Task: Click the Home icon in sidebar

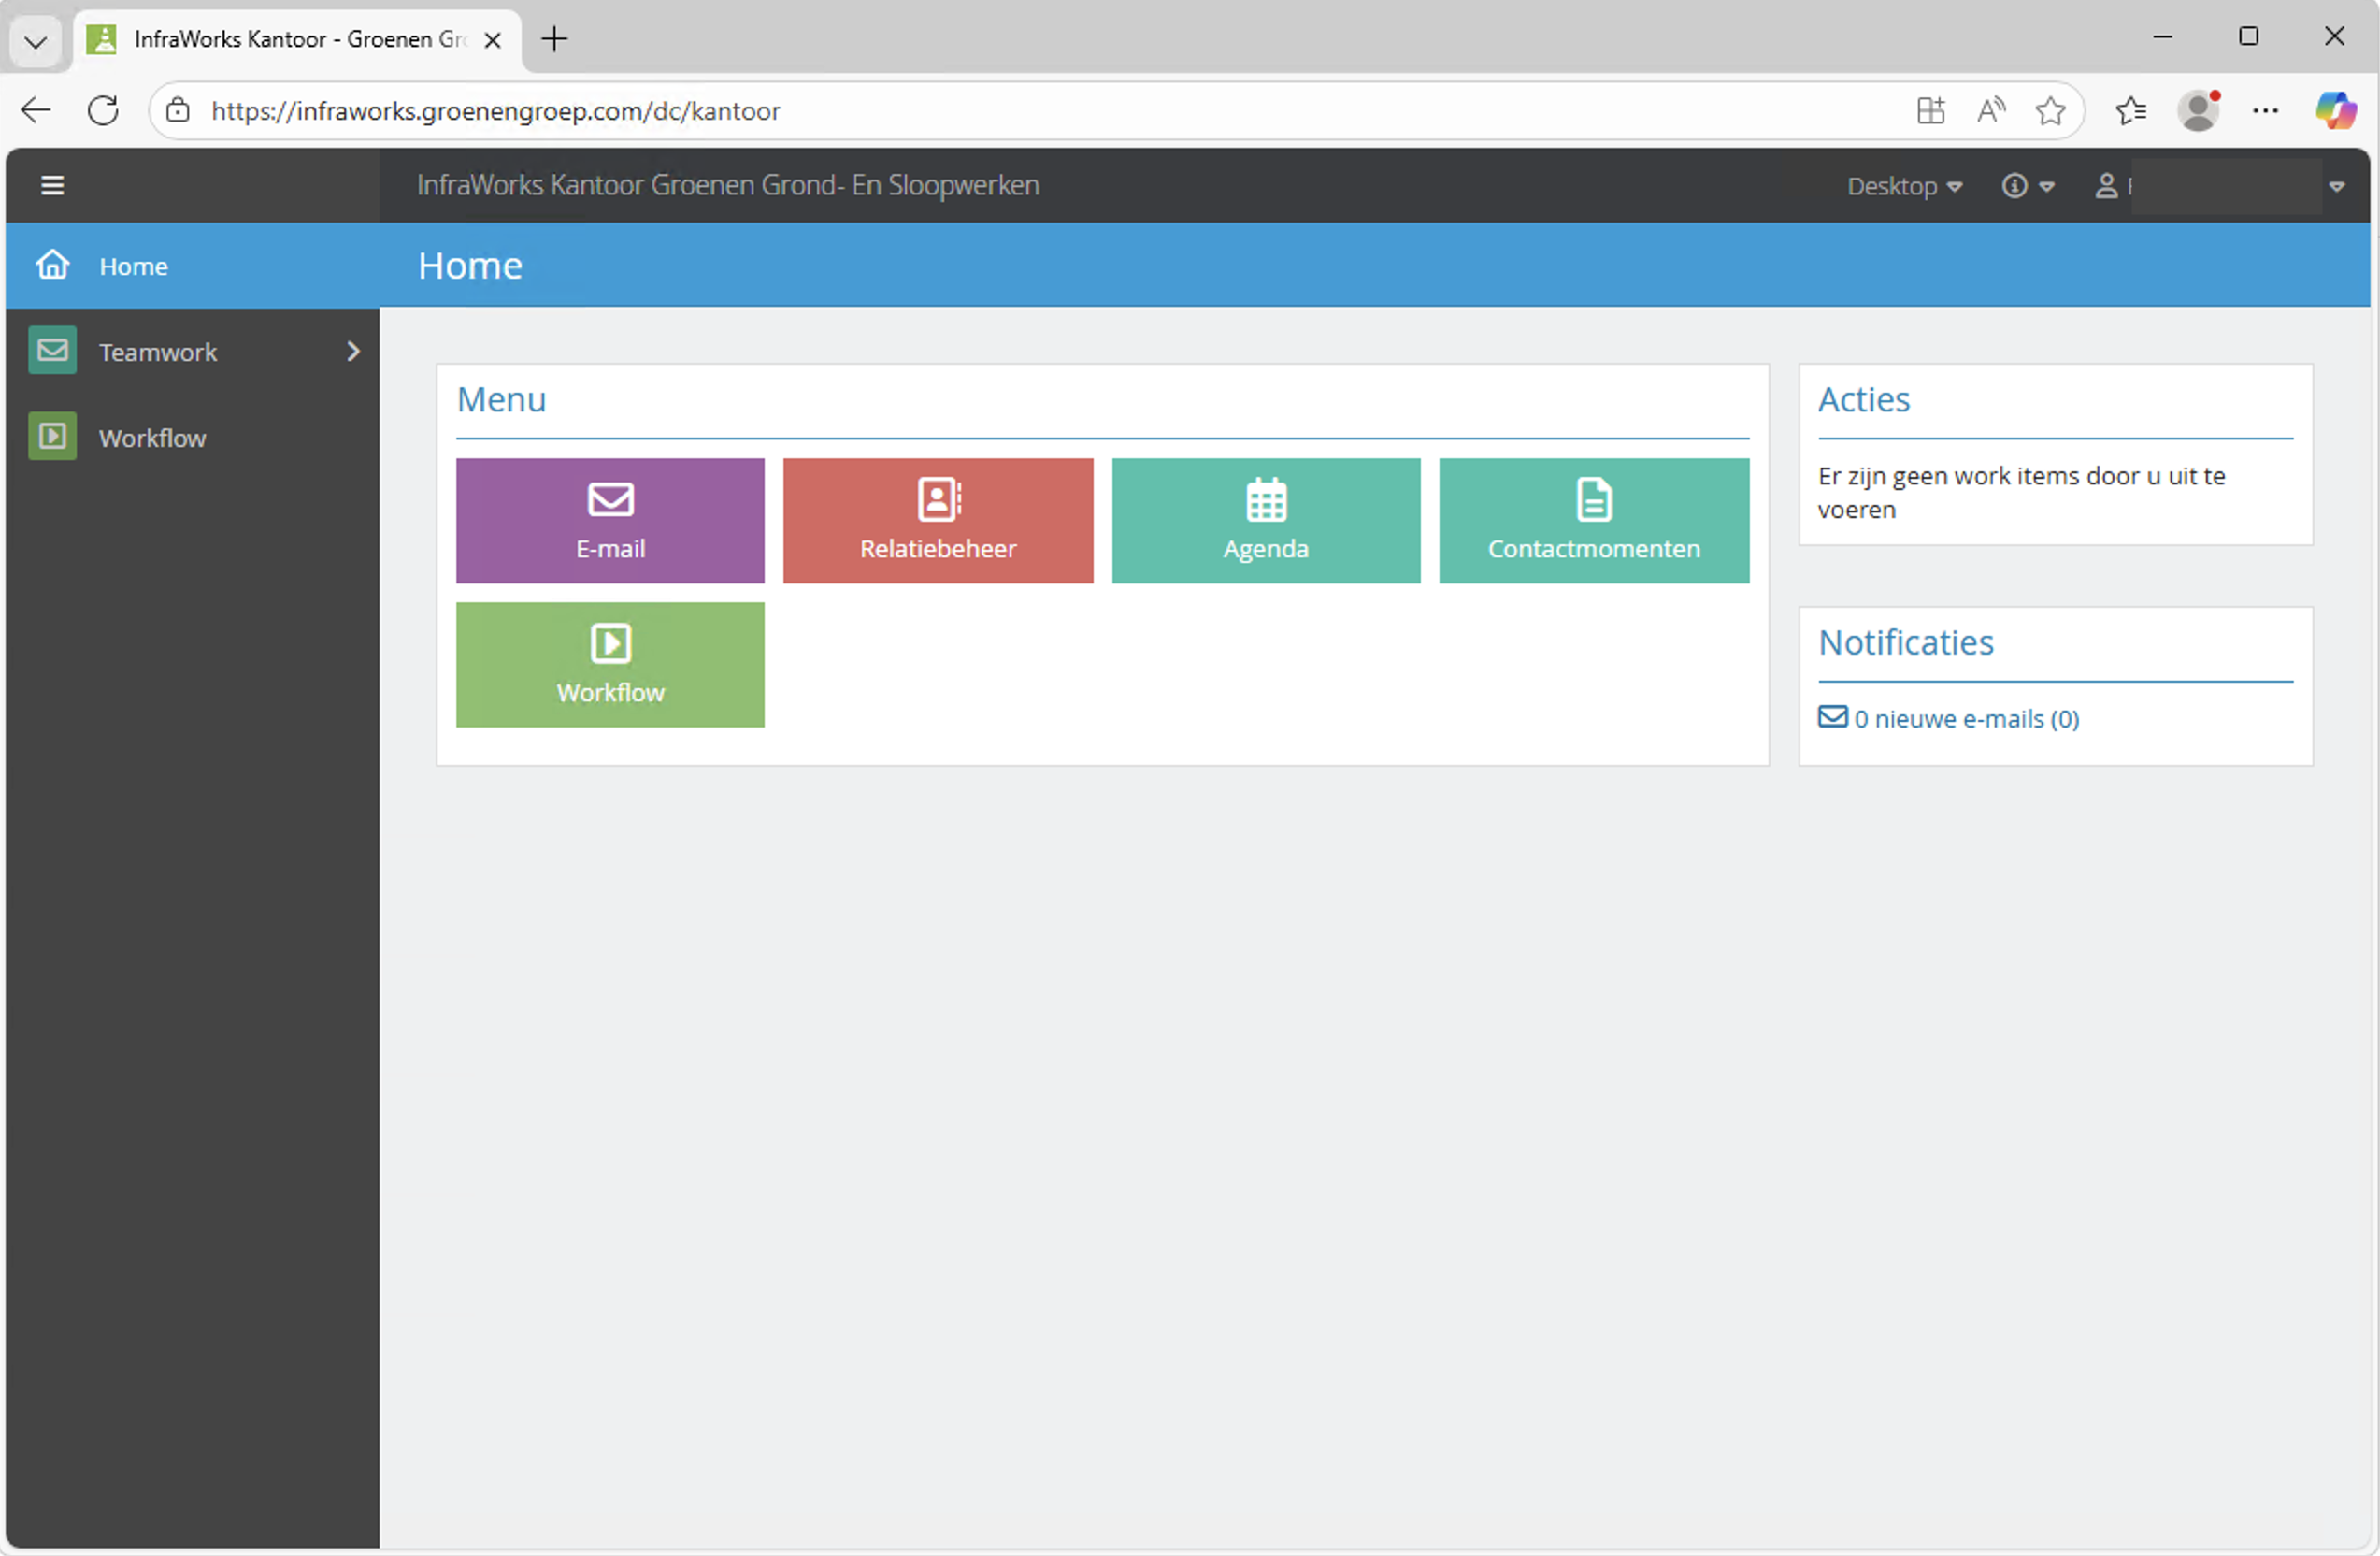Action: point(52,265)
